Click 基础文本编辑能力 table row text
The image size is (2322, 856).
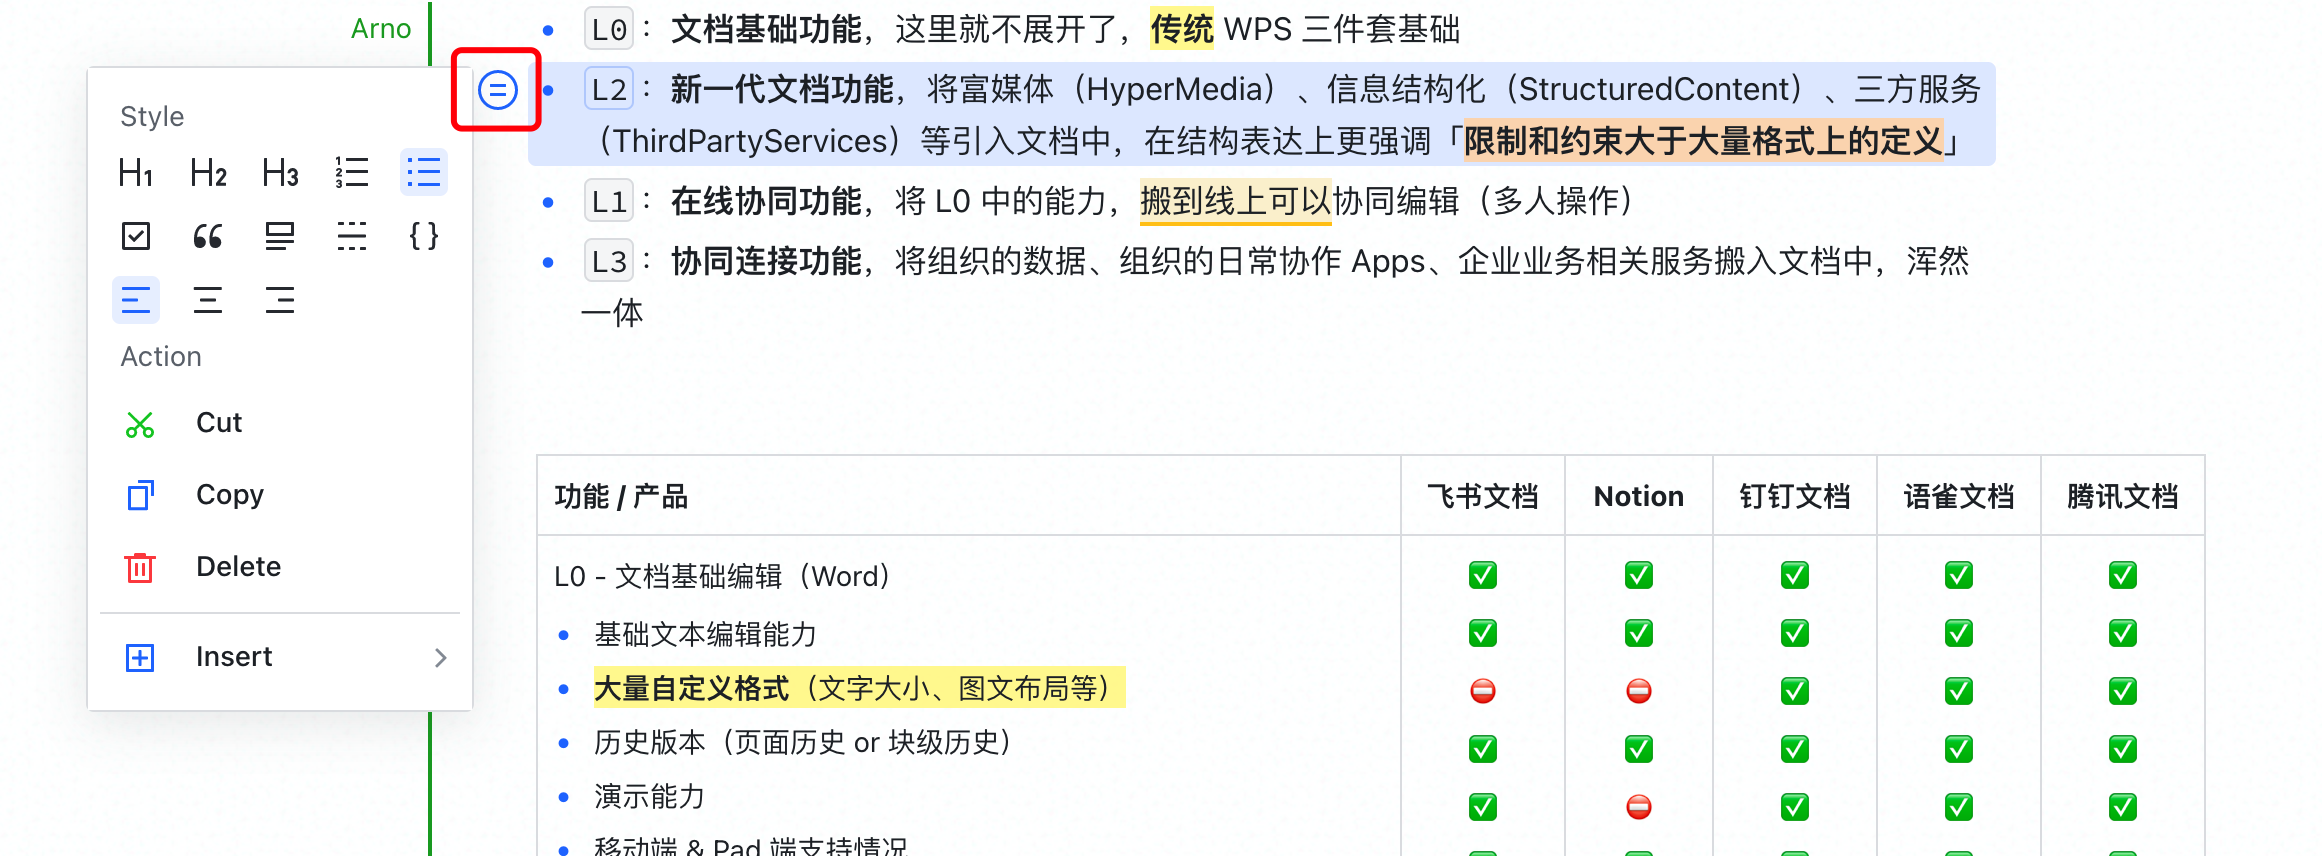[x=706, y=635]
